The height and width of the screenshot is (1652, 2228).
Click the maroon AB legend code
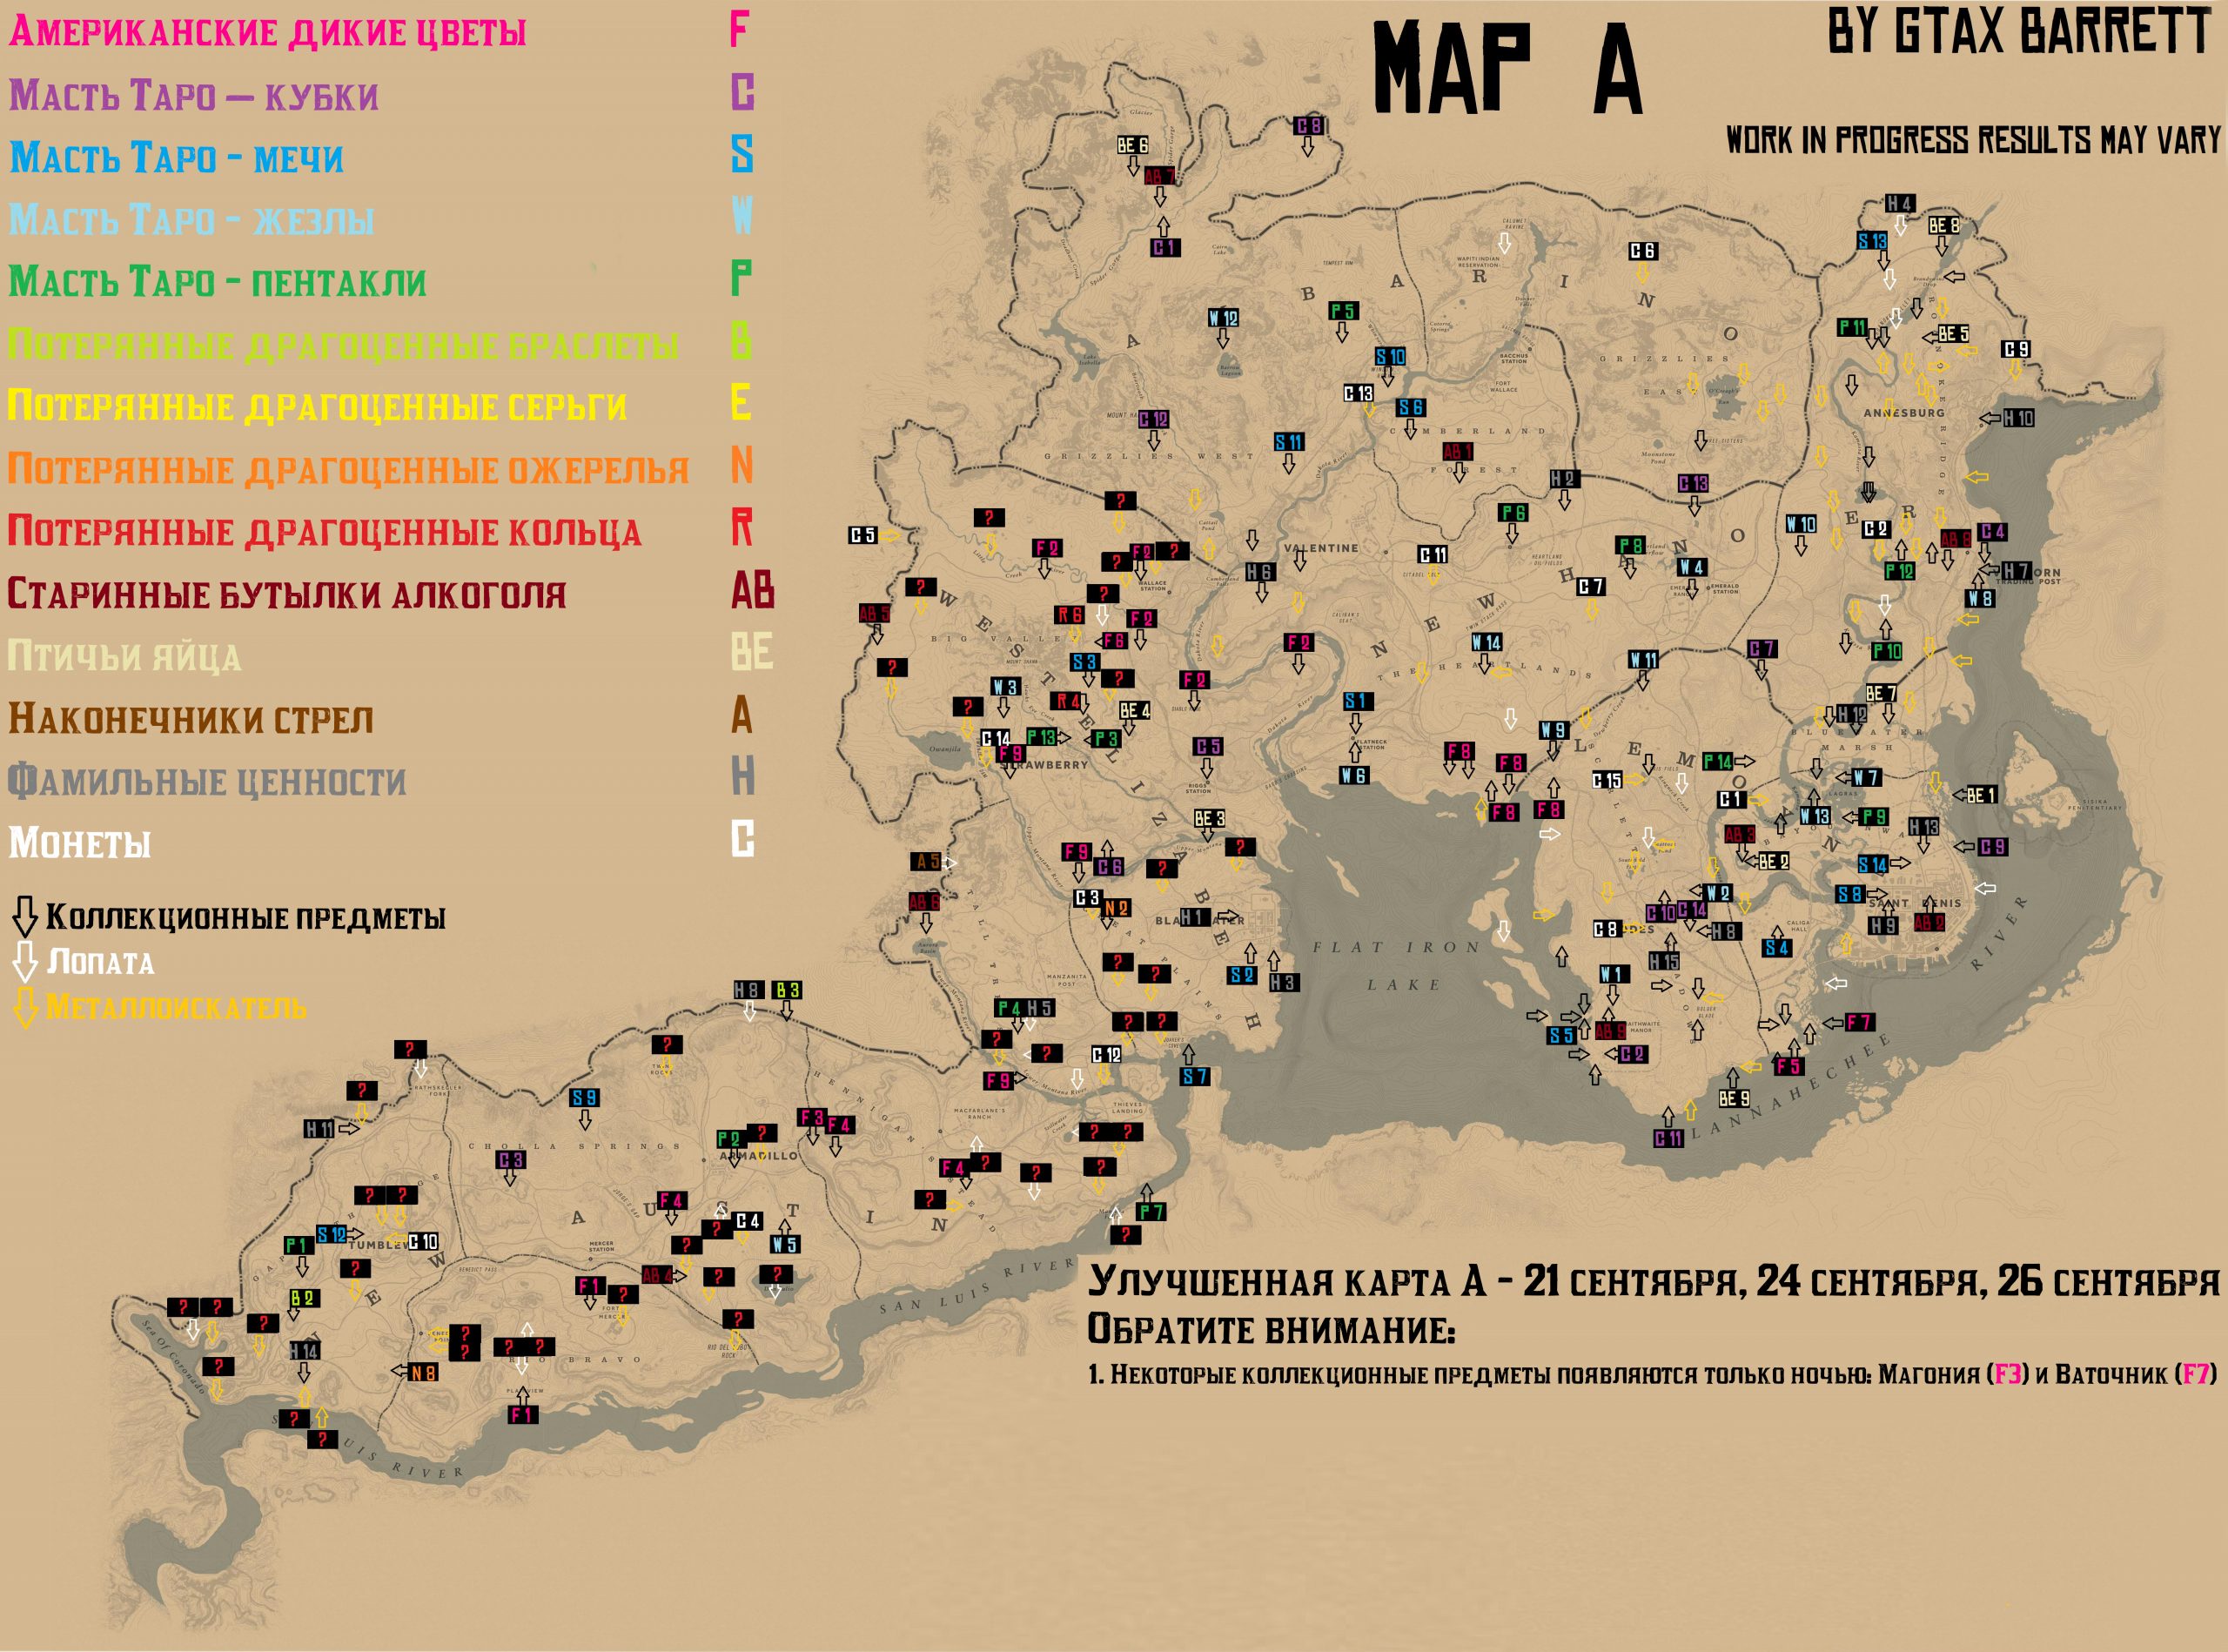pyautogui.click(x=752, y=590)
